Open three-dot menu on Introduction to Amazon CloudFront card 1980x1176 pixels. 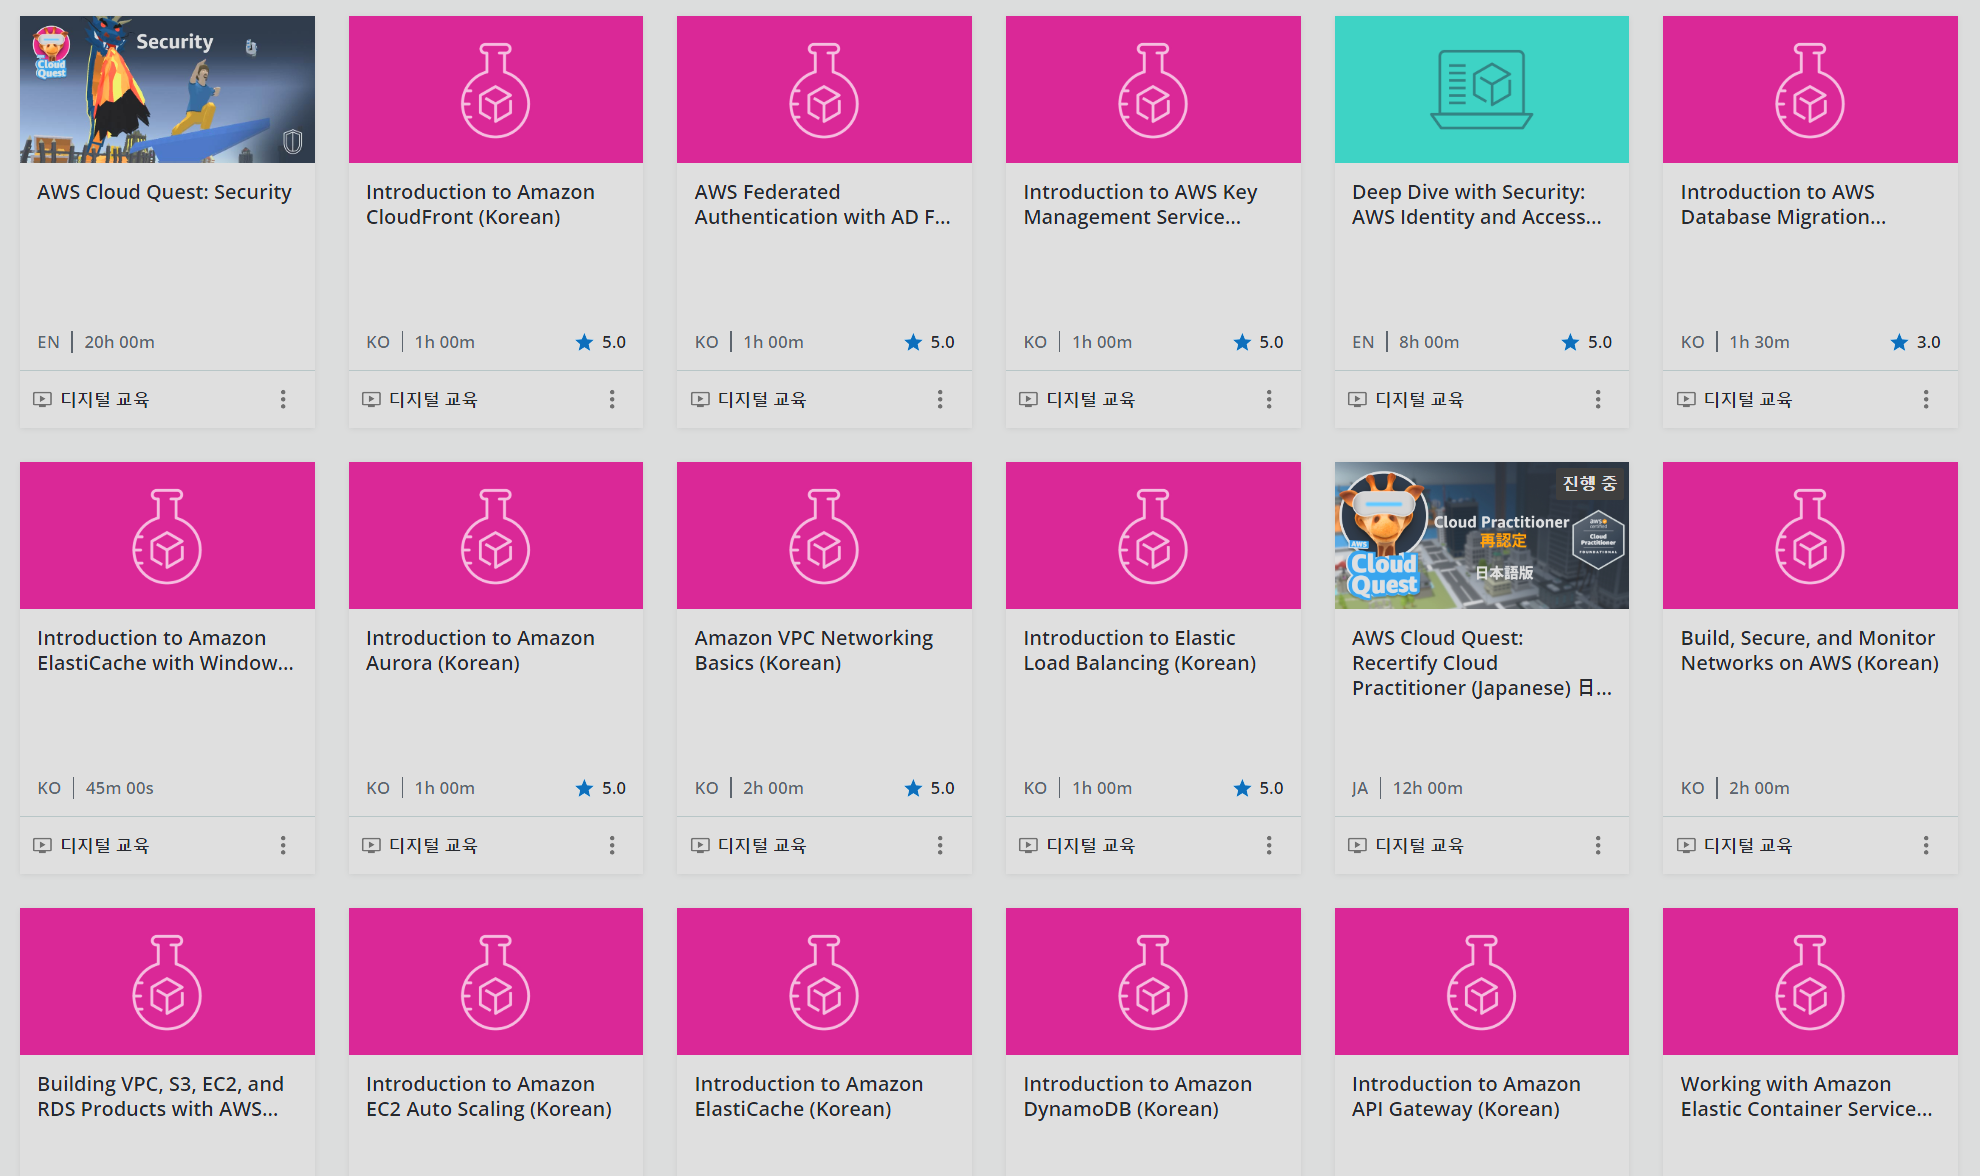point(612,399)
